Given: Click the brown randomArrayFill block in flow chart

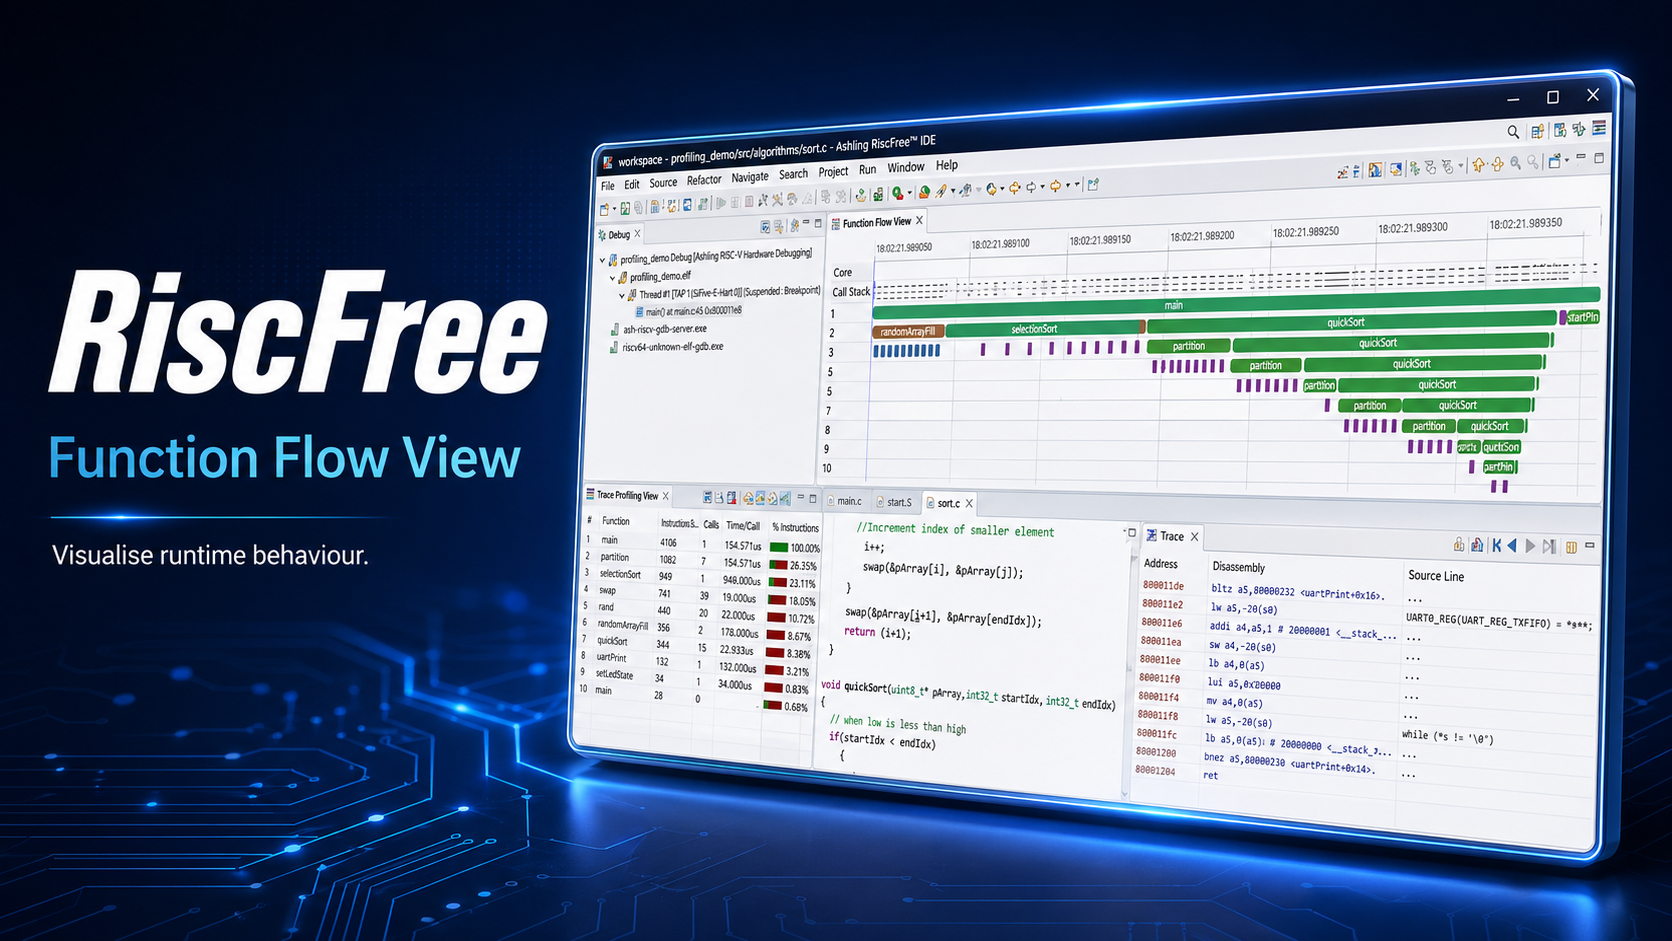Looking at the screenshot, I should 908,331.
